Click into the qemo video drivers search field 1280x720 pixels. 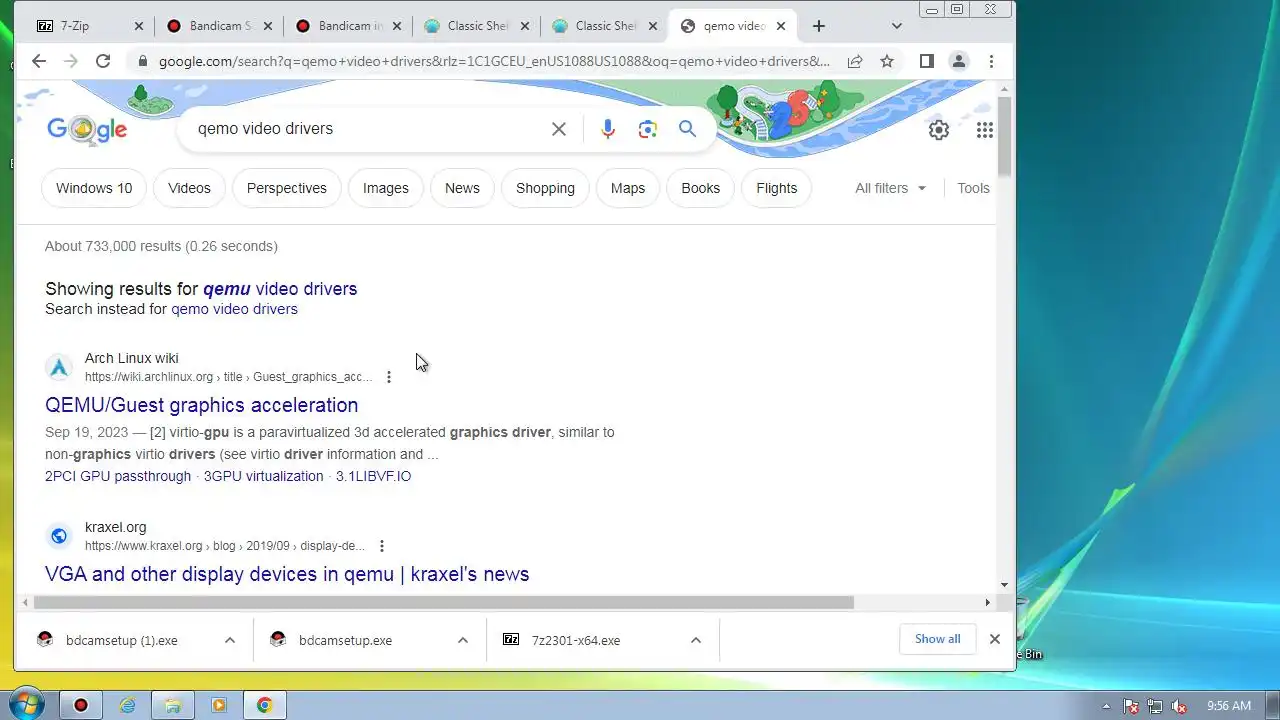(x=365, y=129)
